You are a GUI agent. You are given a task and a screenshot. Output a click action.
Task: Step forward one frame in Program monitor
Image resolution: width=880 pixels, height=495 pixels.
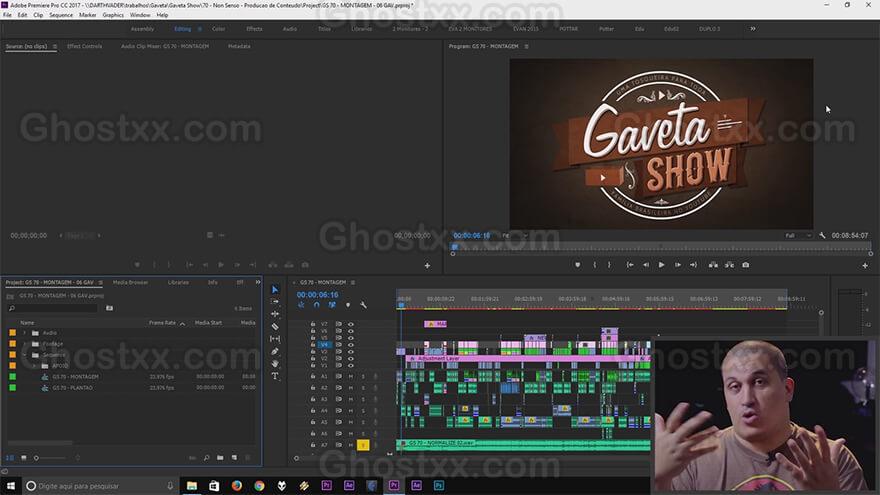tap(678, 265)
